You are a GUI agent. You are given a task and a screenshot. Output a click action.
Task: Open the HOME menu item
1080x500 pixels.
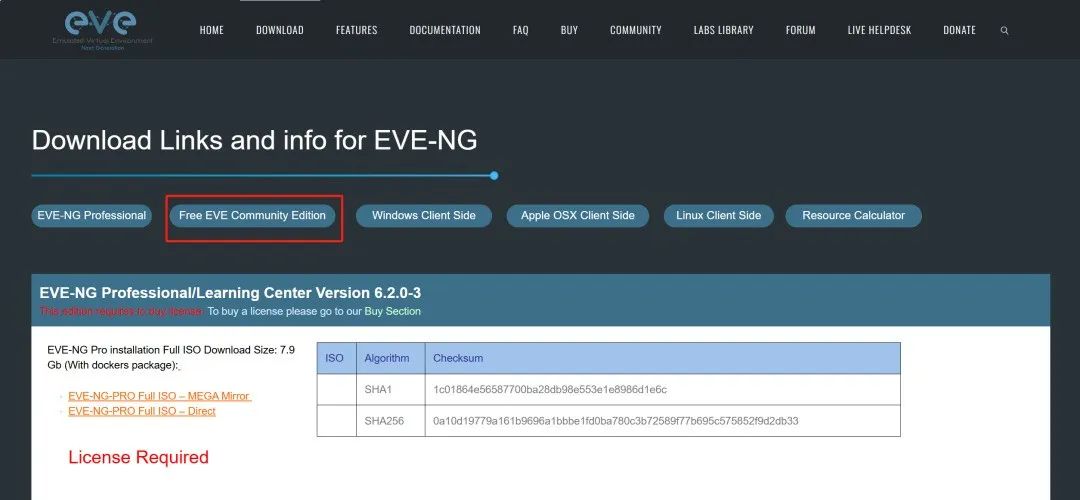[x=211, y=30]
